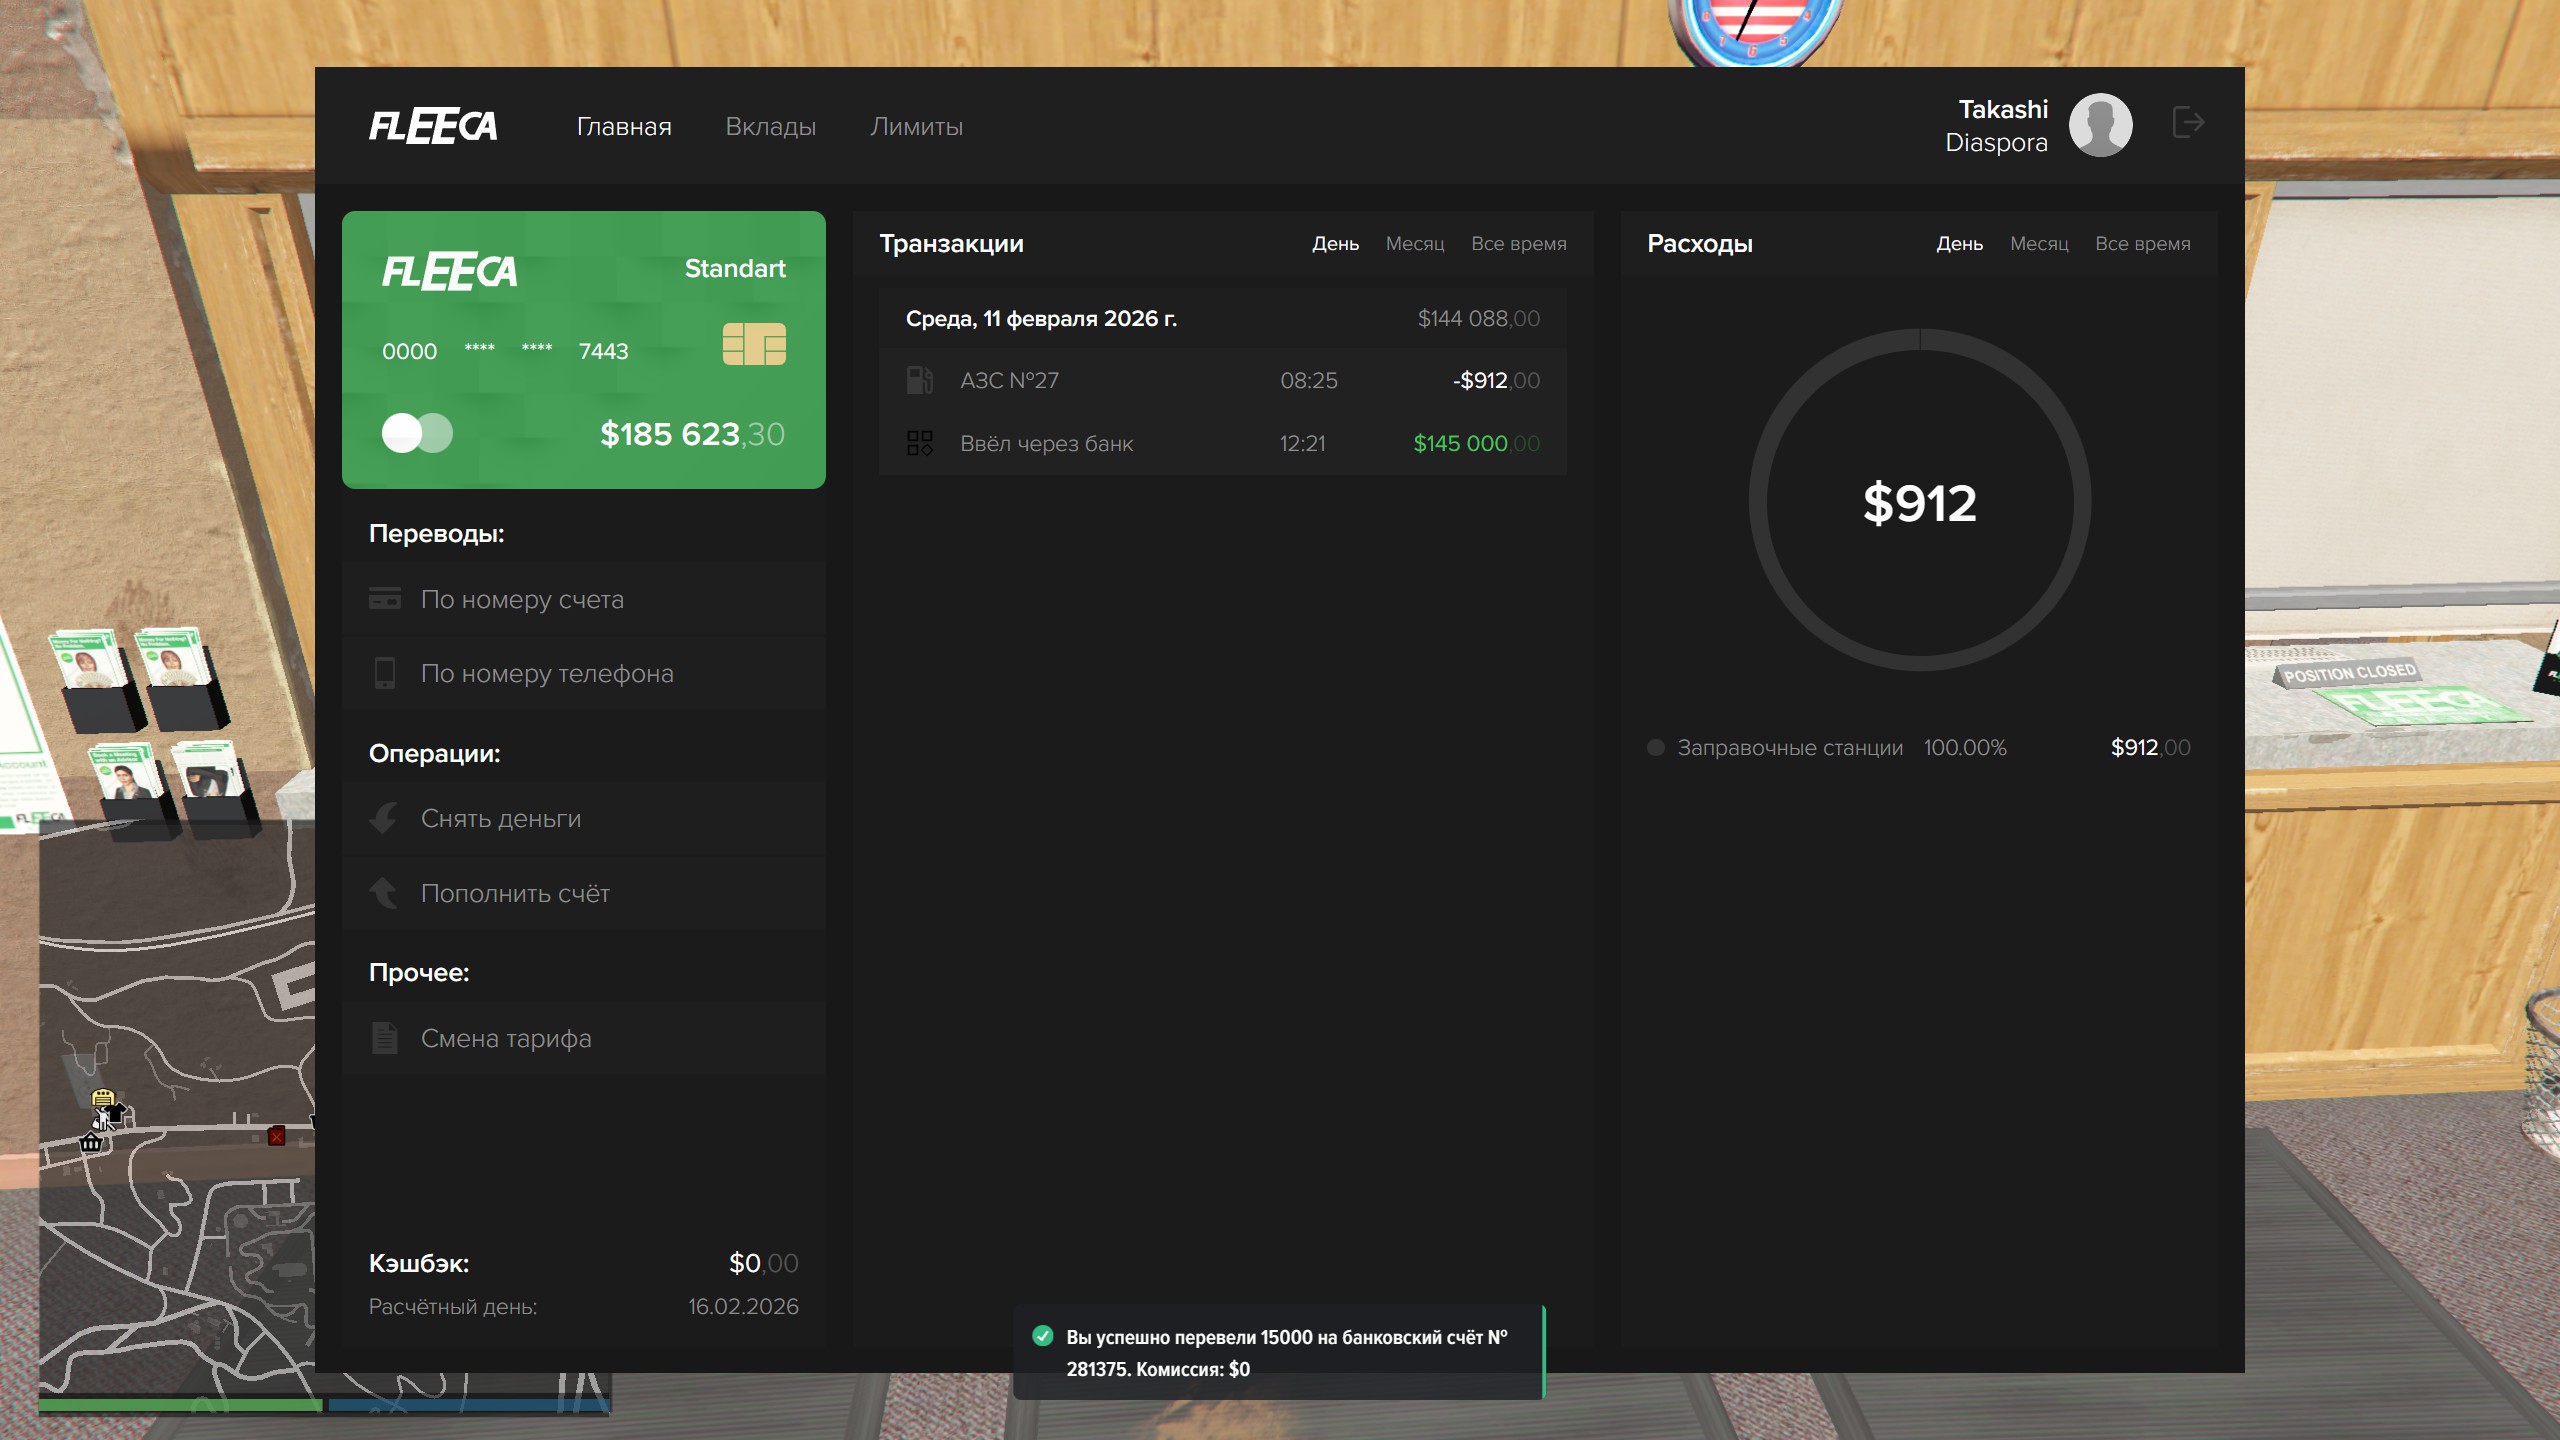Click the card icon for account-number transfer

(385, 599)
